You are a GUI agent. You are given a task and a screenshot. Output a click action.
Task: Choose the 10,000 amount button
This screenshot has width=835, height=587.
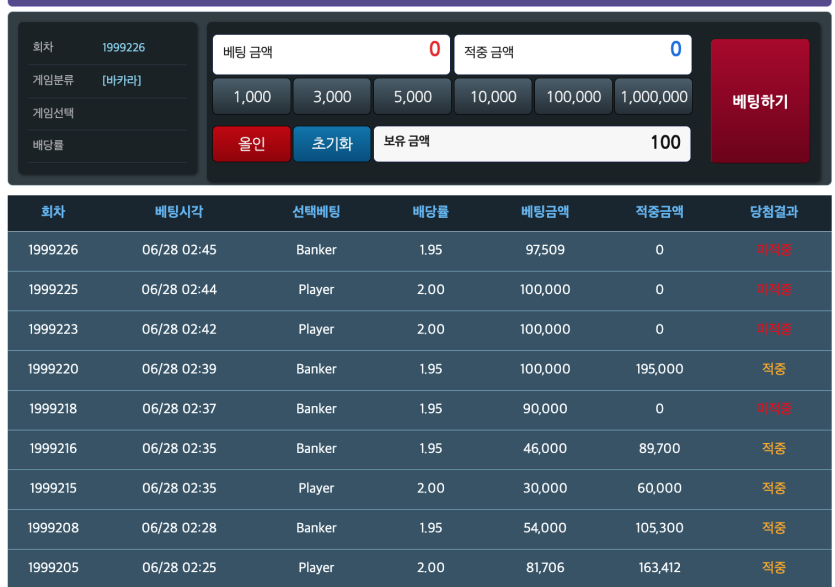(493, 96)
